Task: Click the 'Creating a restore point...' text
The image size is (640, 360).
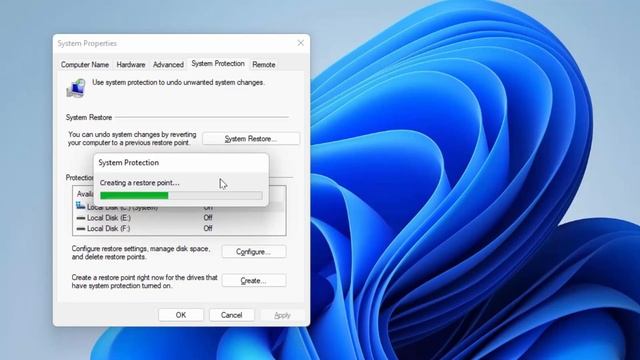Action: [140, 183]
